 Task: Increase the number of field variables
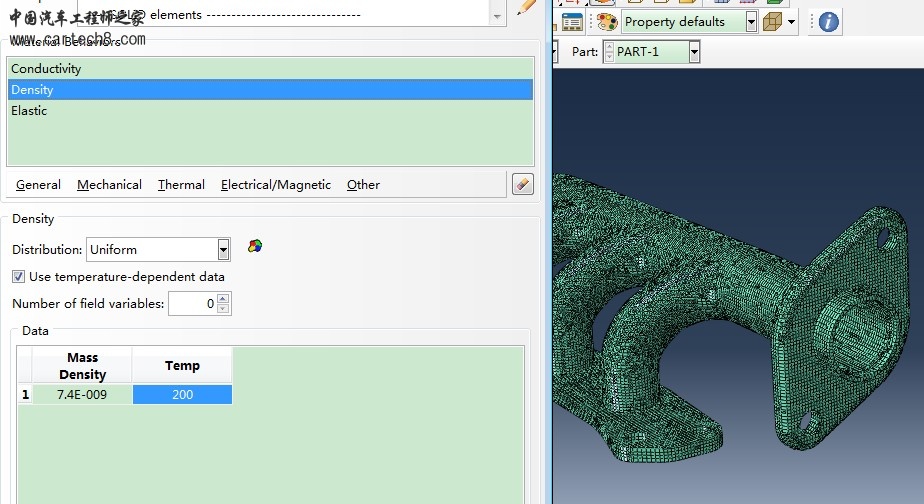(223, 298)
